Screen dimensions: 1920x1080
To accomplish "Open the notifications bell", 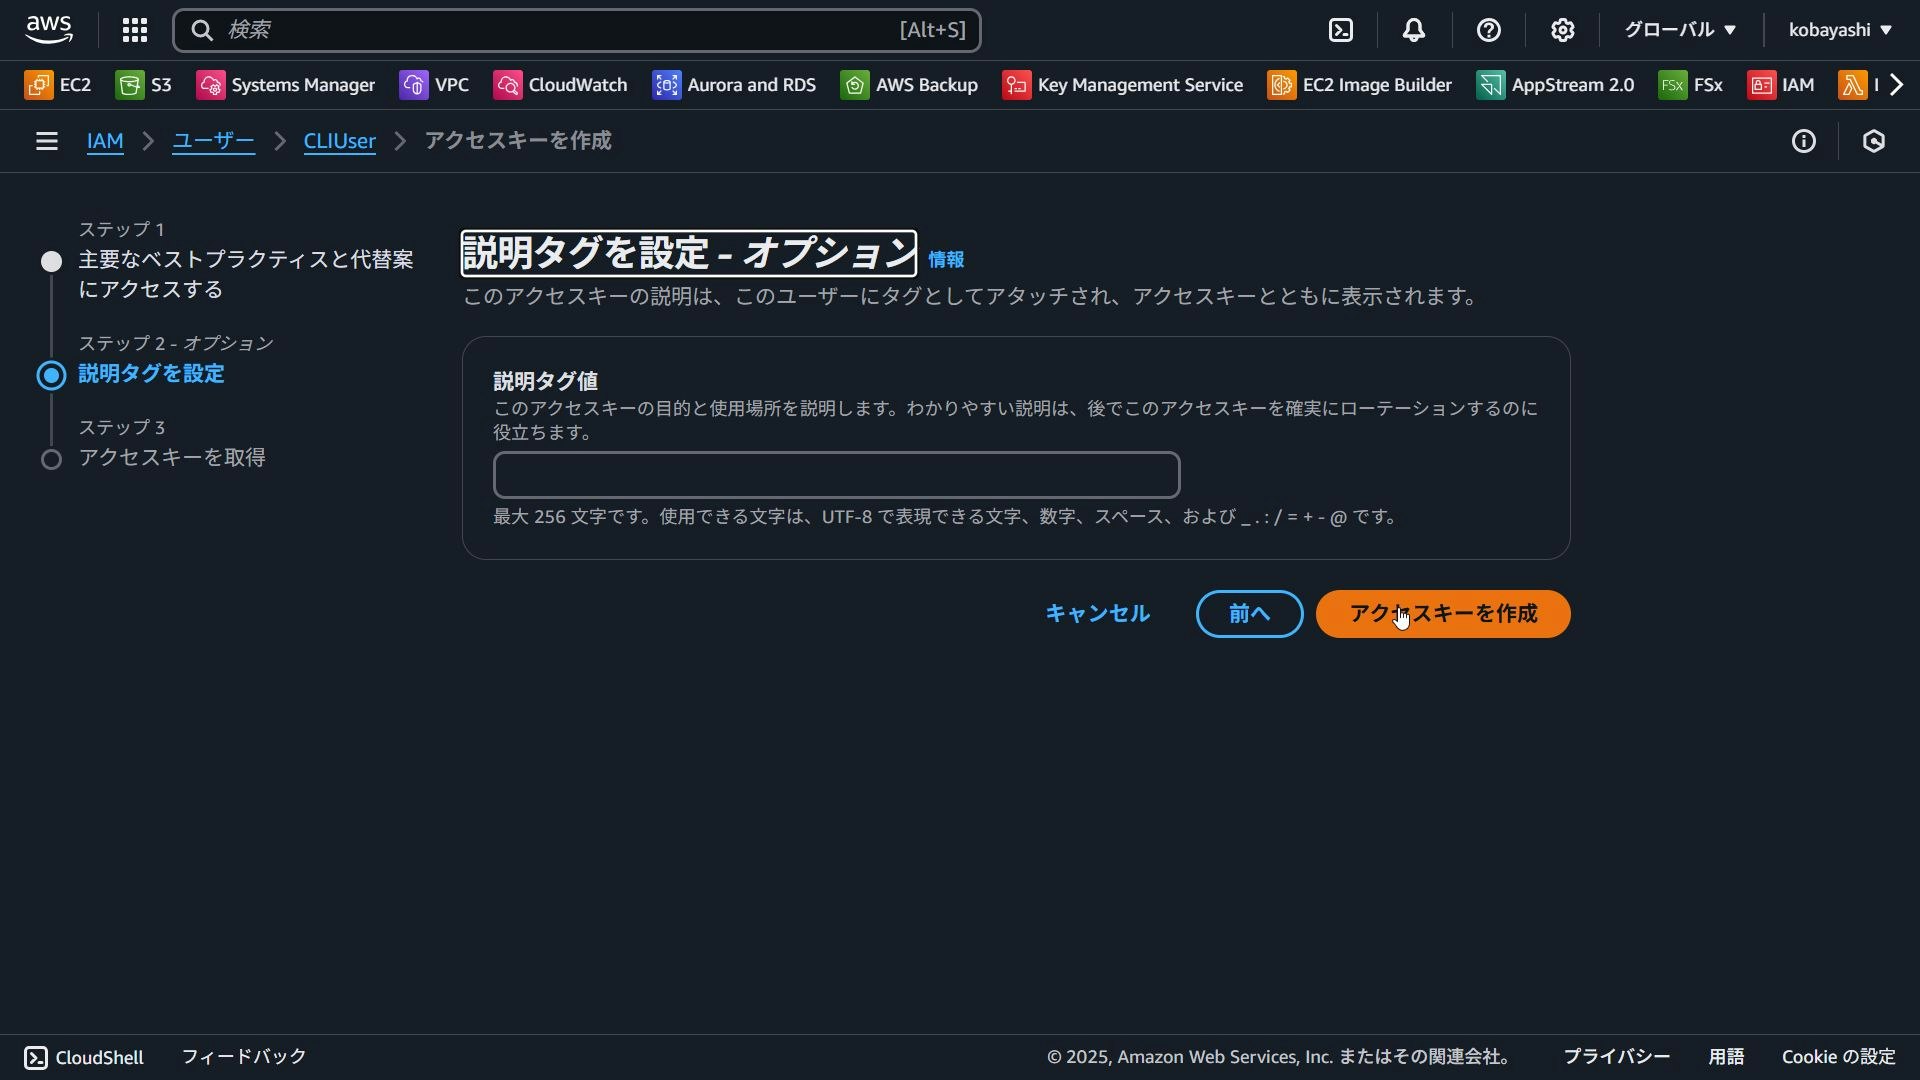I will click(x=1414, y=30).
